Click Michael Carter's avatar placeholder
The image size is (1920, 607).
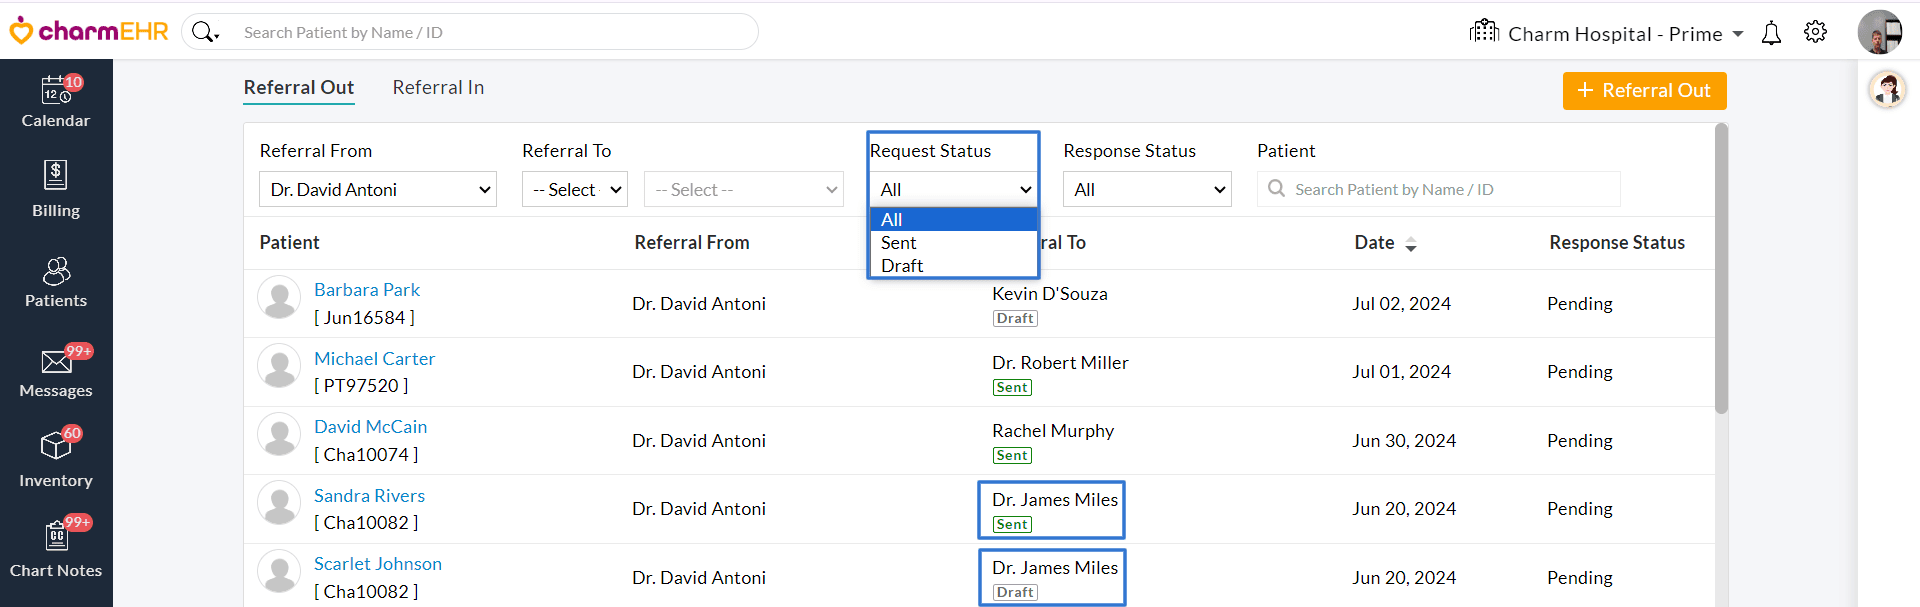pos(279,366)
